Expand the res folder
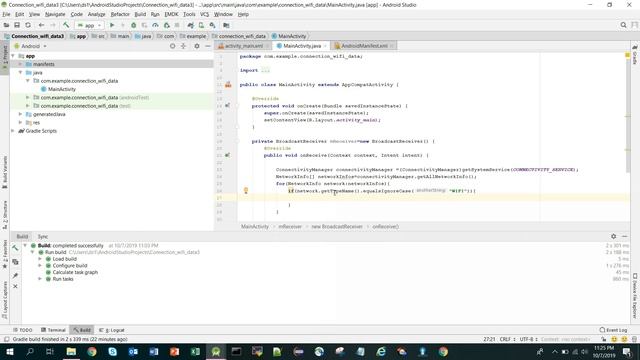Image resolution: width=640 pixels, height=360 pixels. [x=20, y=122]
